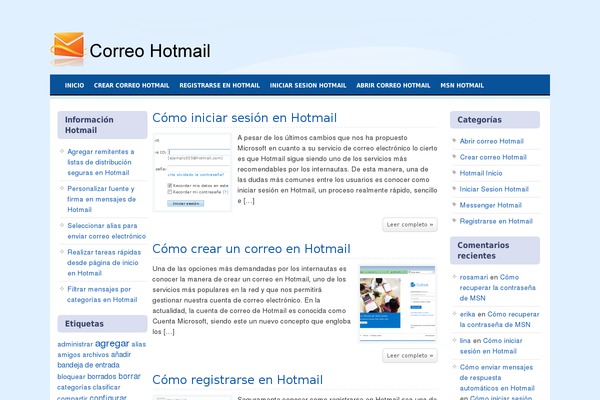Select REGISTRARSE EN HOTMAIL menu item
Screen dimensions: 600x400
219,85
